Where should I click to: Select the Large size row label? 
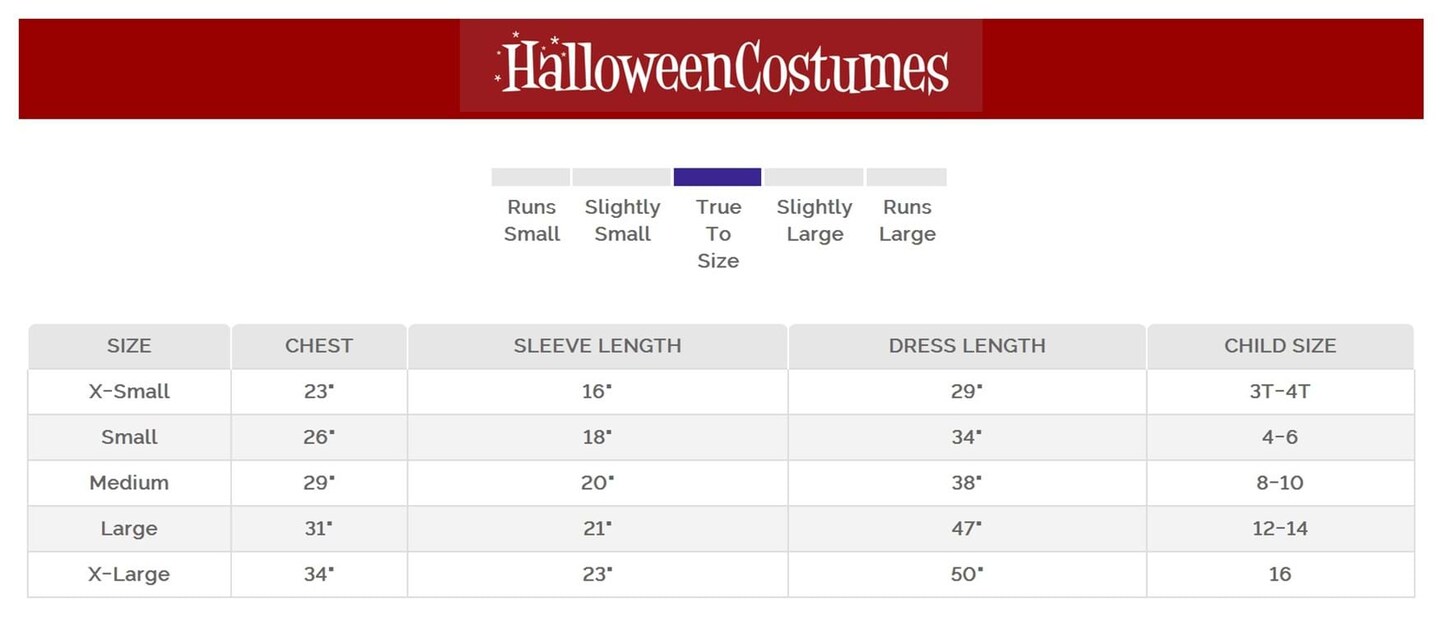[129, 529]
